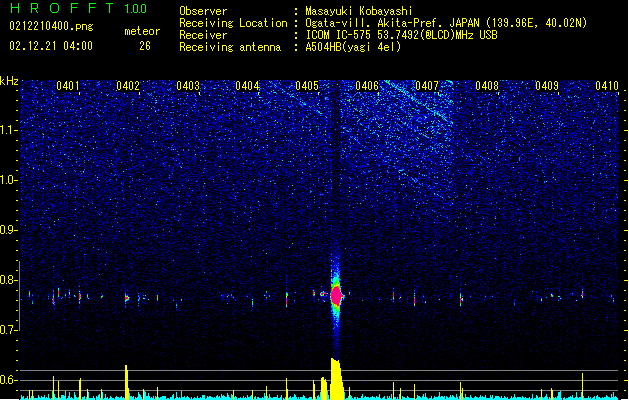Screen dimensions: 629x400
Task: Click the 0.9 kHz axis label
Action: tap(9, 230)
